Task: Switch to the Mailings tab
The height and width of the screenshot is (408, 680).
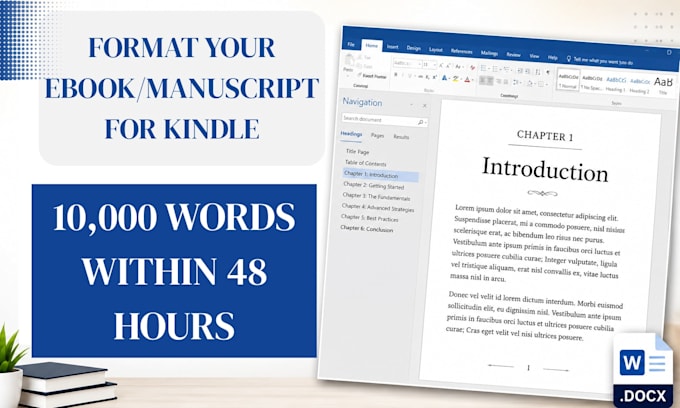Action: (x=489, y=53)
